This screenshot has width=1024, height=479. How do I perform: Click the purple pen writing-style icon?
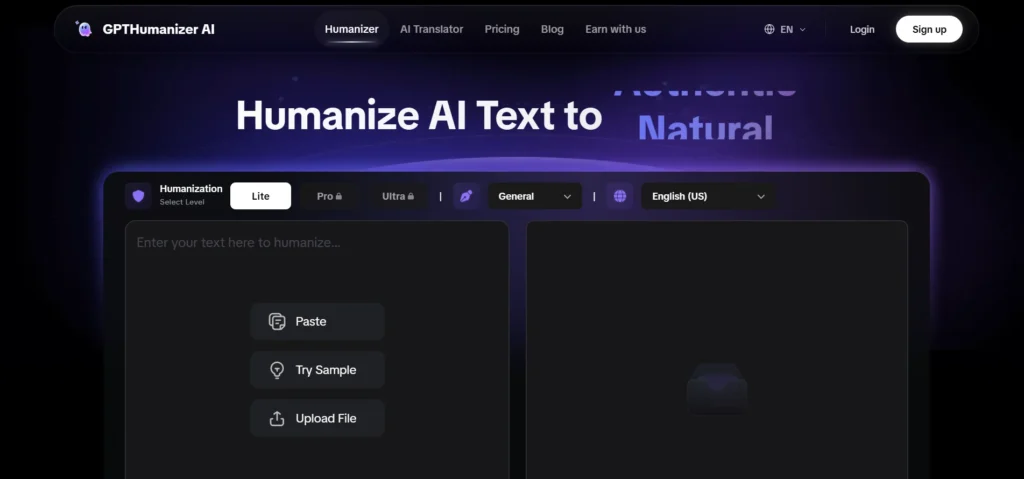point(466,196)
